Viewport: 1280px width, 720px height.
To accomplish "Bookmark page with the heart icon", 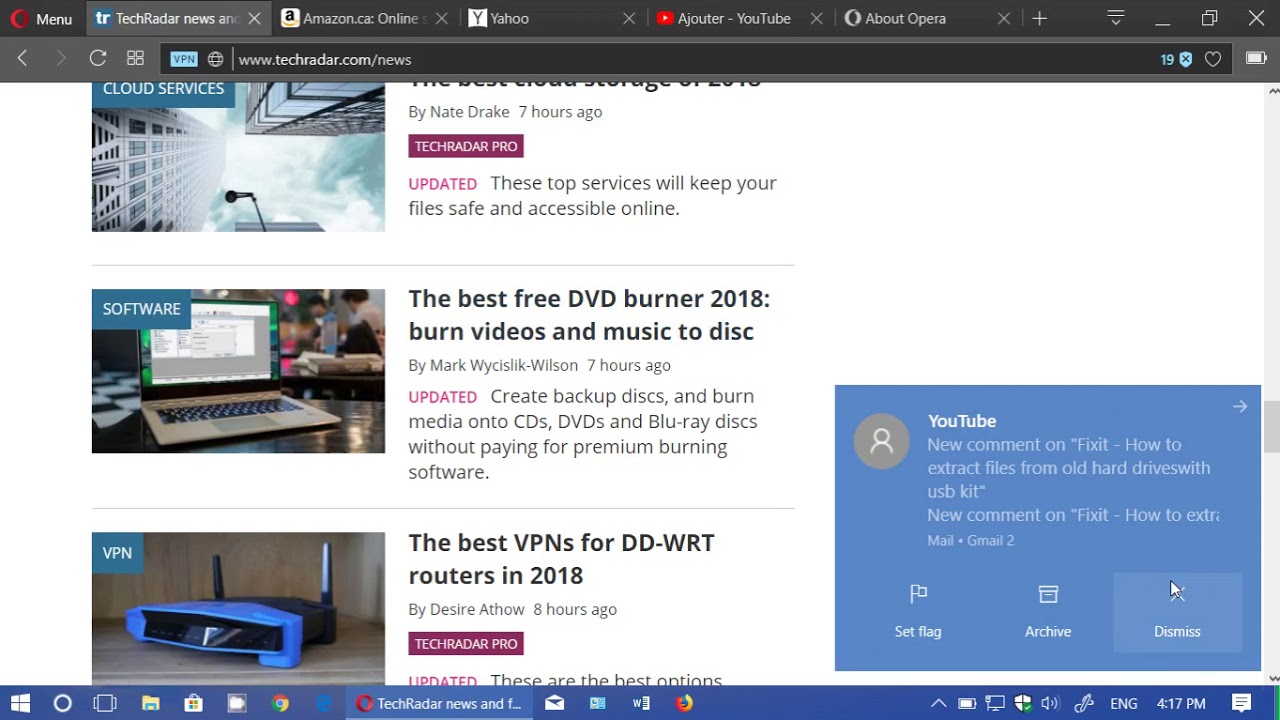I will click(1213, 59).
